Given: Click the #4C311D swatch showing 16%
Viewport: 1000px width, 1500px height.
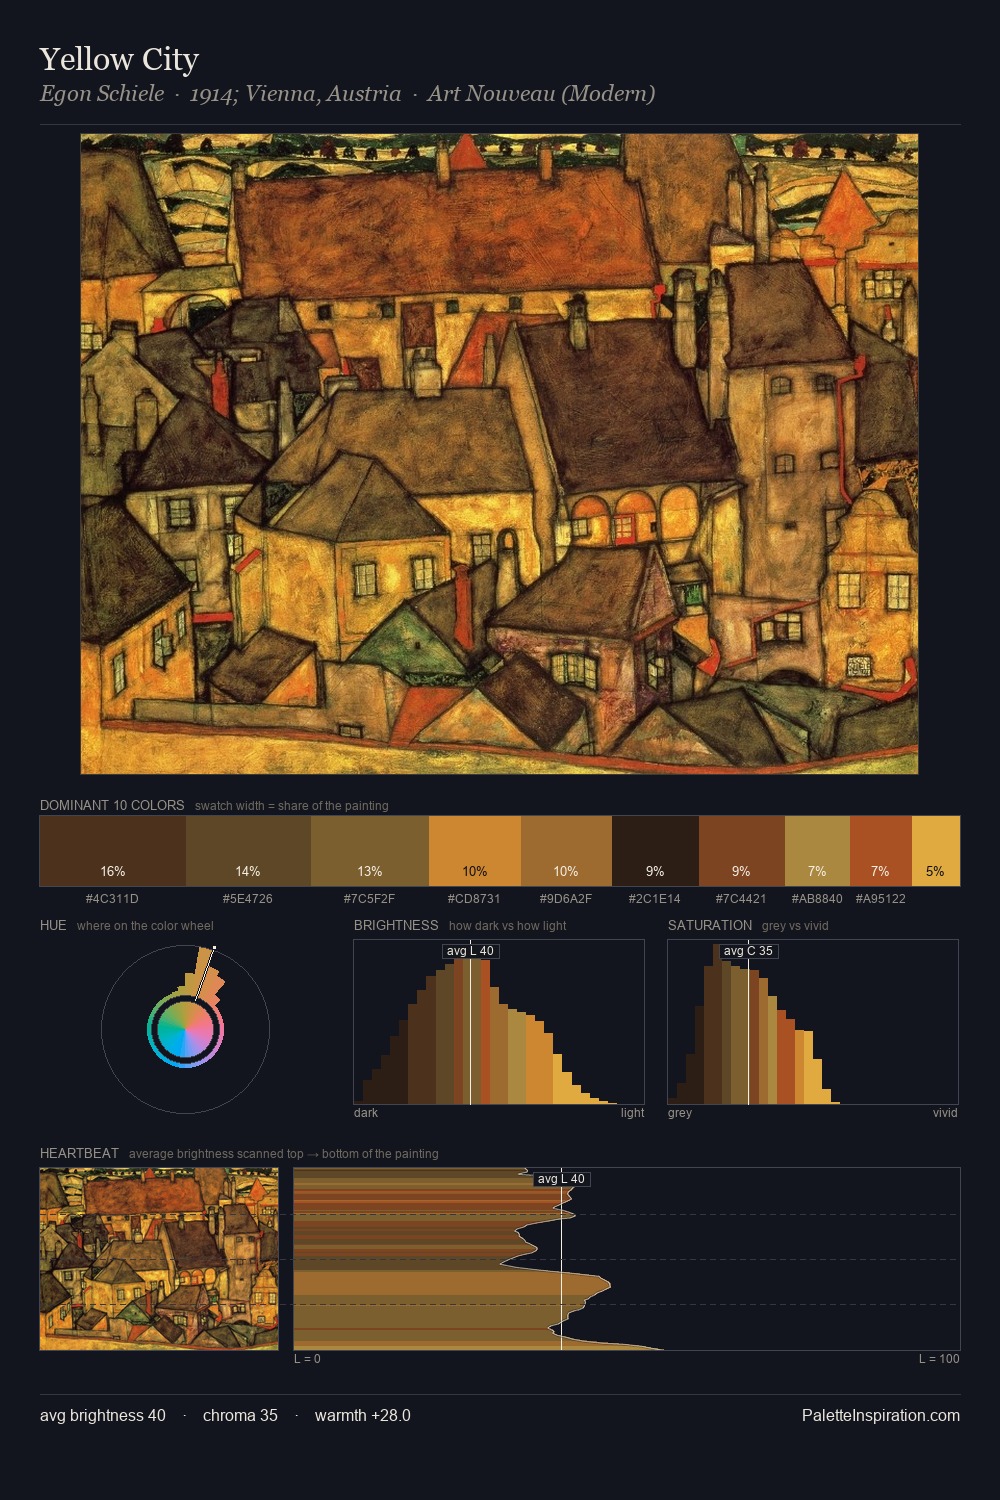Looking at the screenshot, I should 113,851.
